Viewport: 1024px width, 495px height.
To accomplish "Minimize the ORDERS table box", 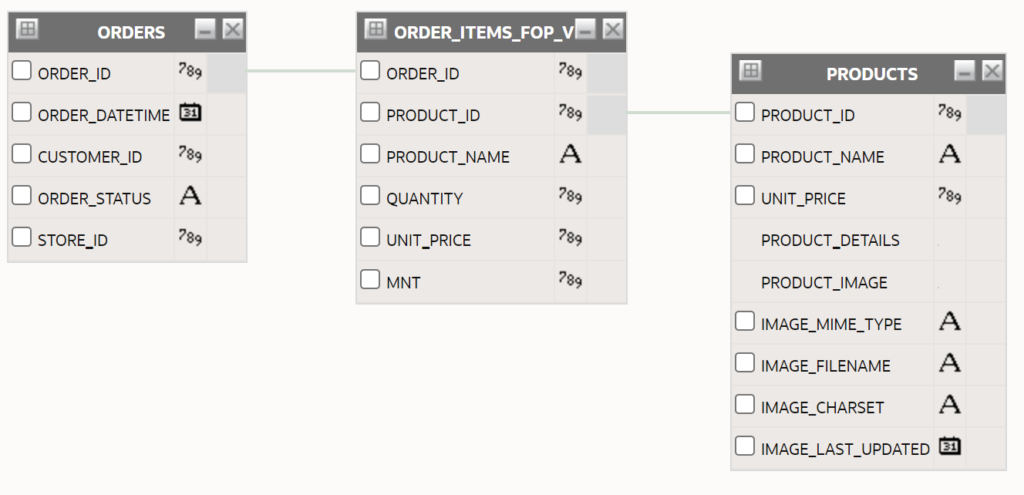I will click(x=205, y=29).
